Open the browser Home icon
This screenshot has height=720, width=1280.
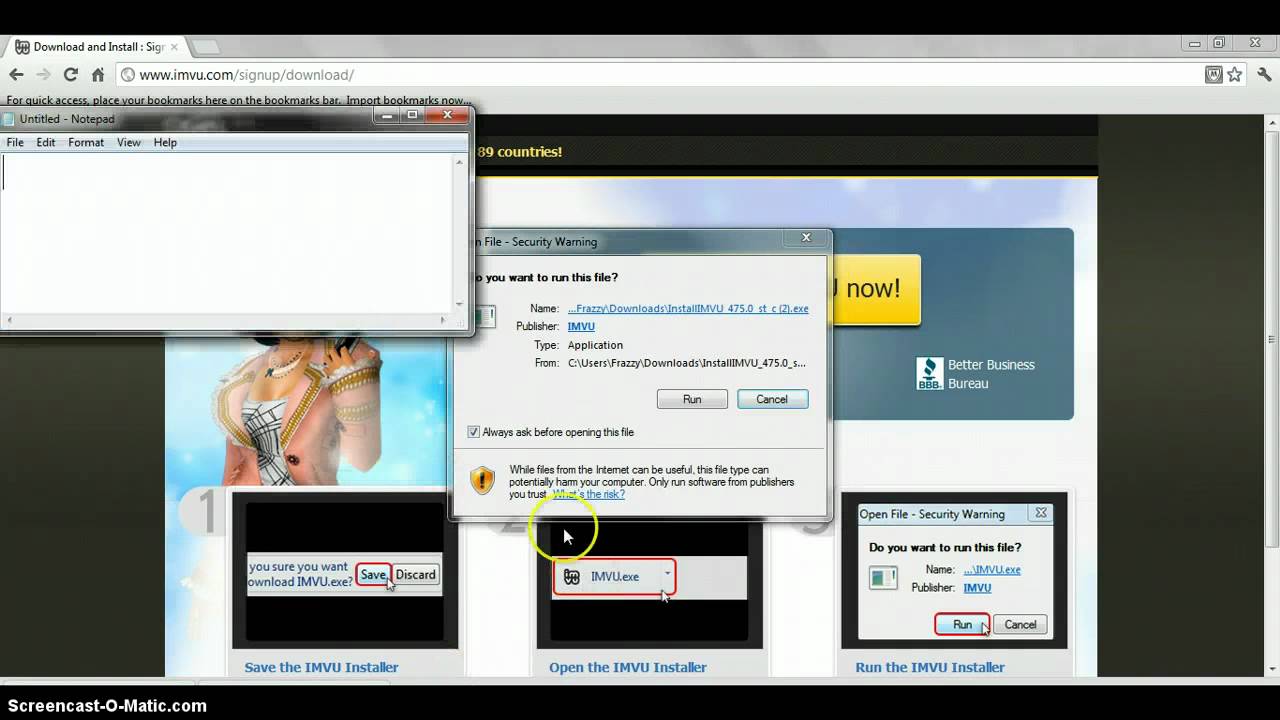[x=98, y=74]
